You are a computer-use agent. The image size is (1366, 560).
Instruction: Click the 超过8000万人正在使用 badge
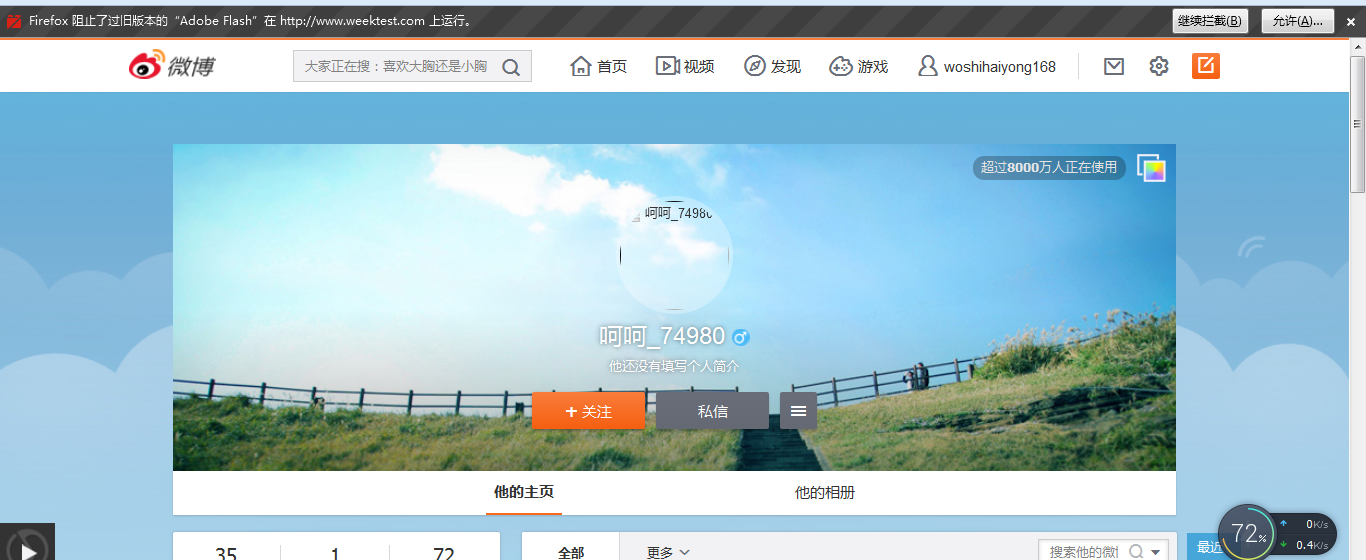1049,168
